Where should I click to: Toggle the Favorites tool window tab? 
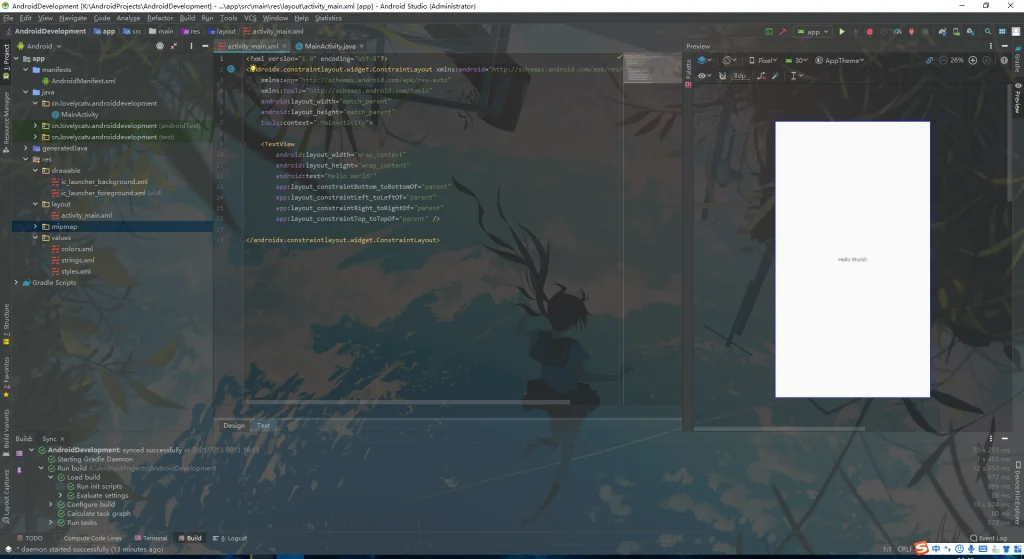click(x=6, y=377)
